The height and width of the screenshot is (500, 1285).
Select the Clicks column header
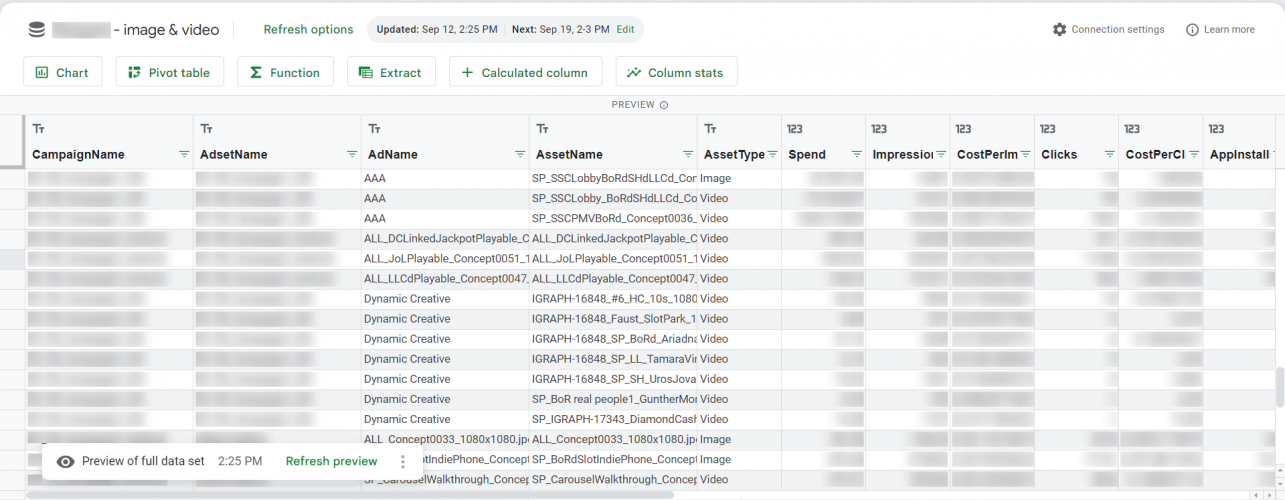coord(1059,155)
